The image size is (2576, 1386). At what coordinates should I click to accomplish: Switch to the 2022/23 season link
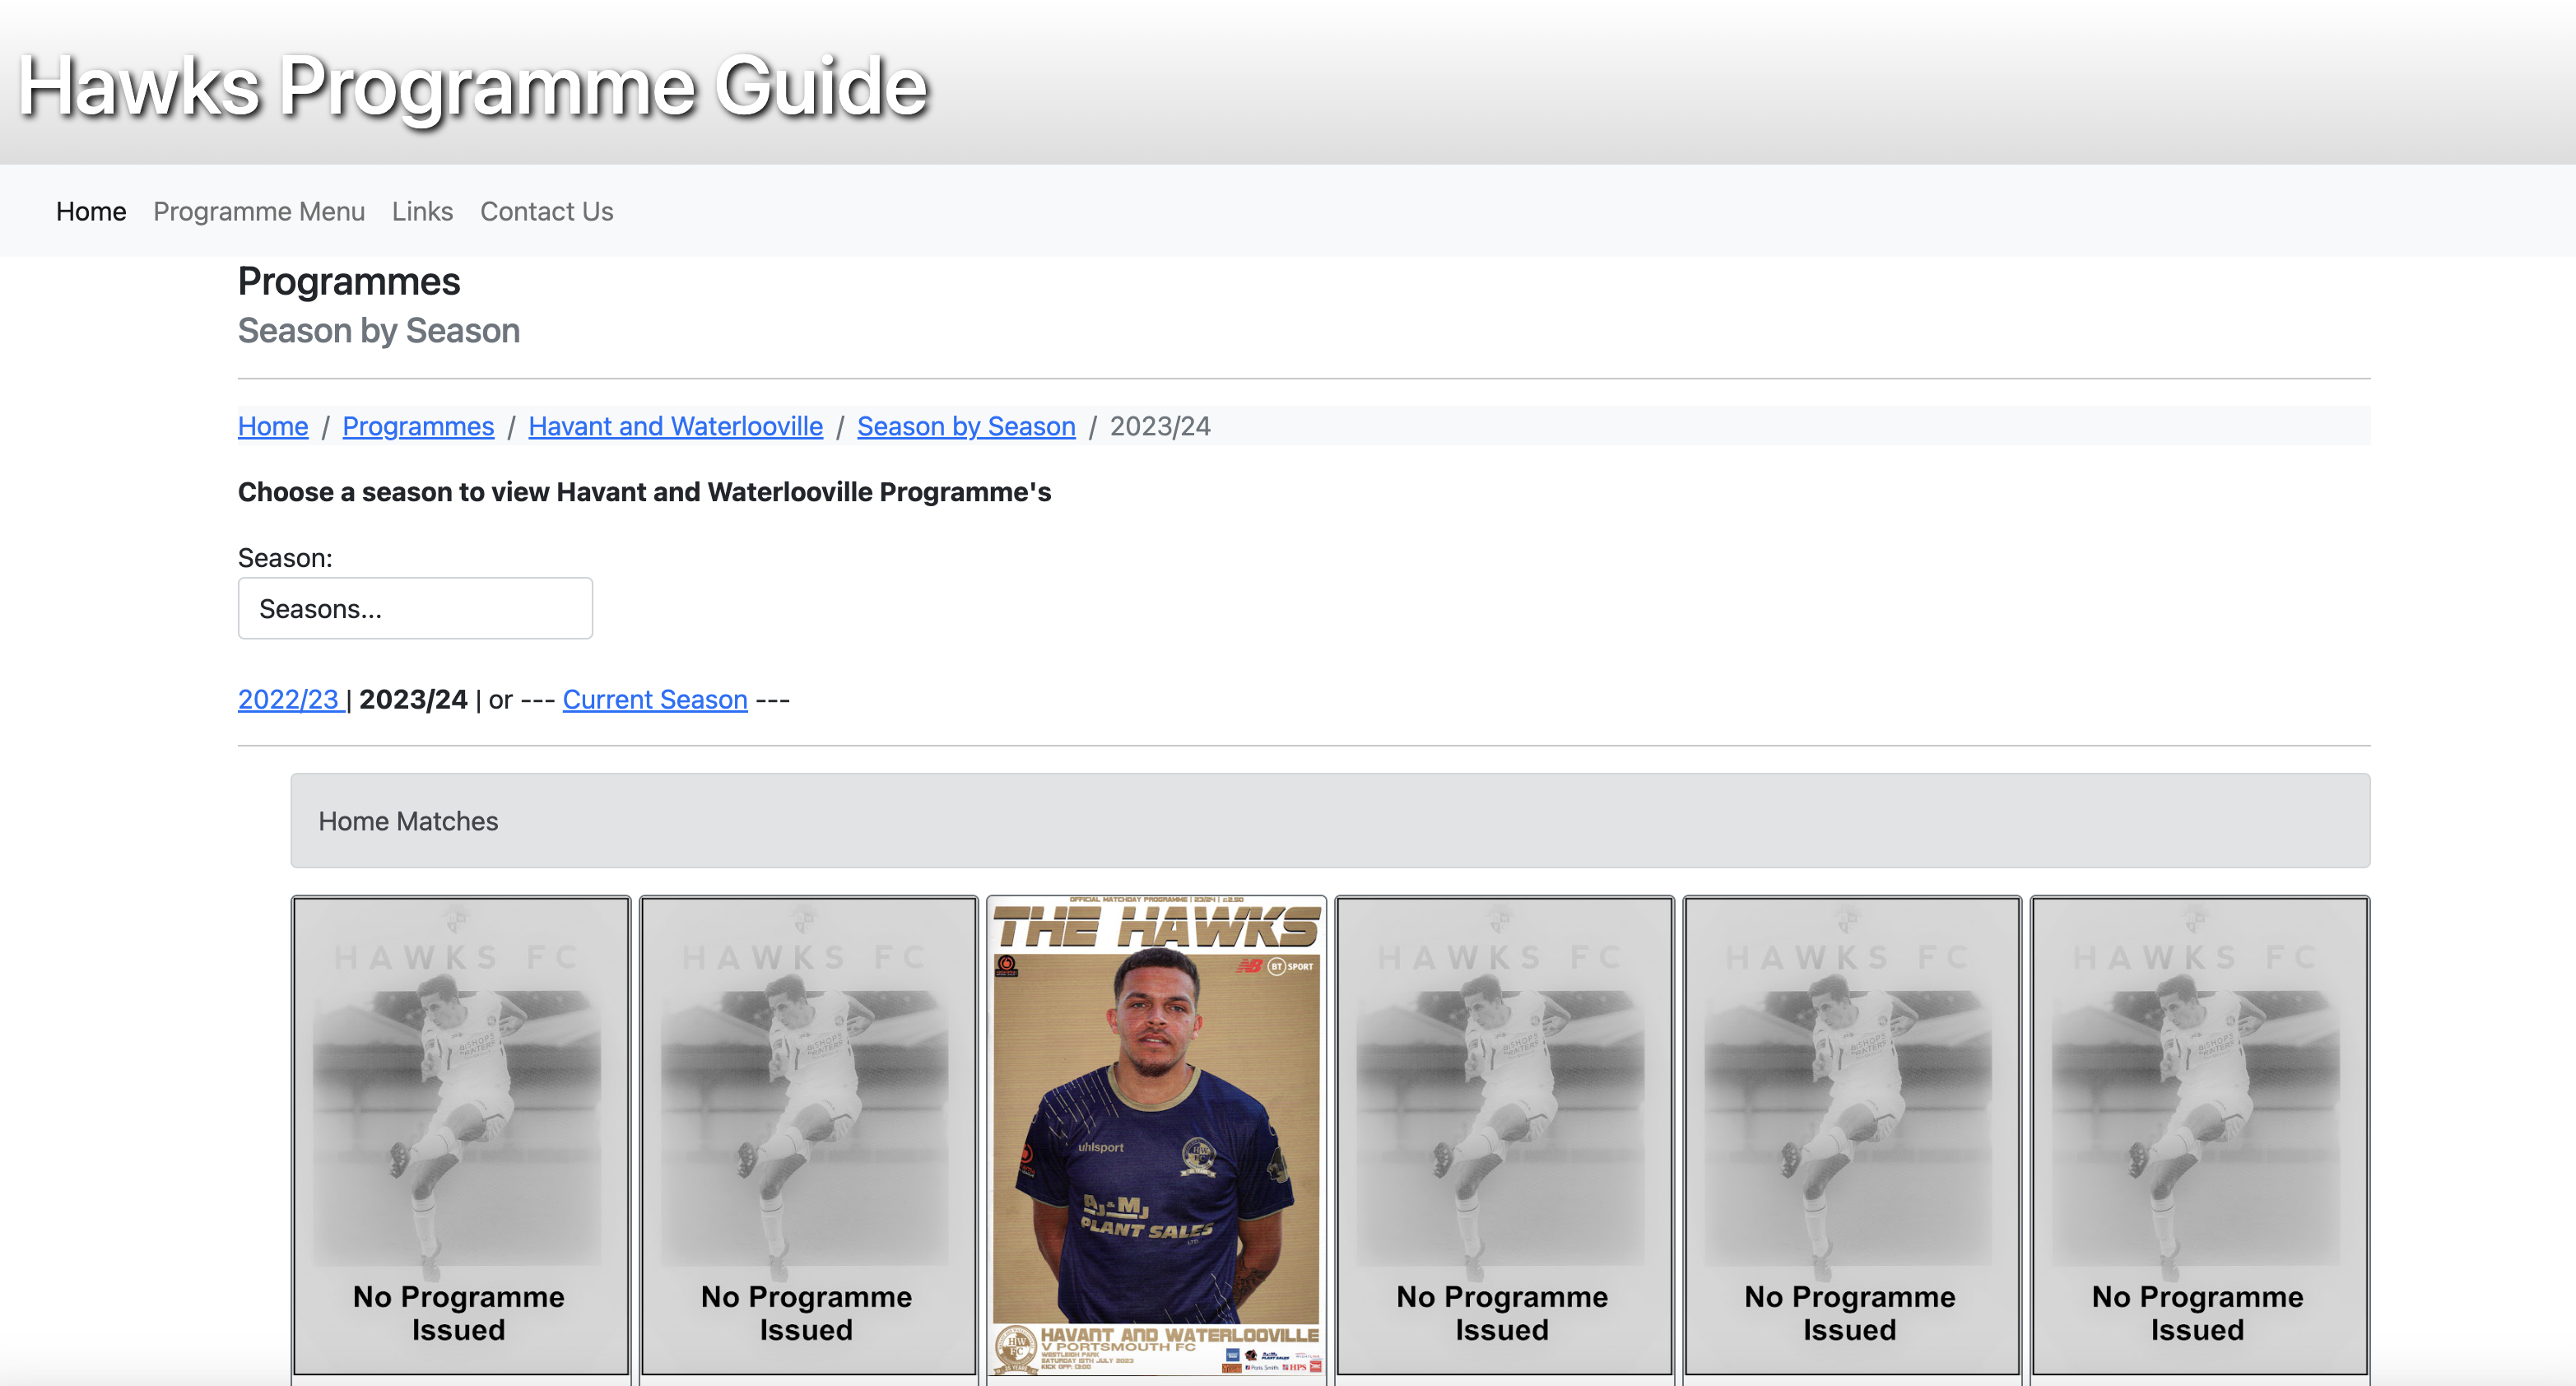tap(291, 699)
